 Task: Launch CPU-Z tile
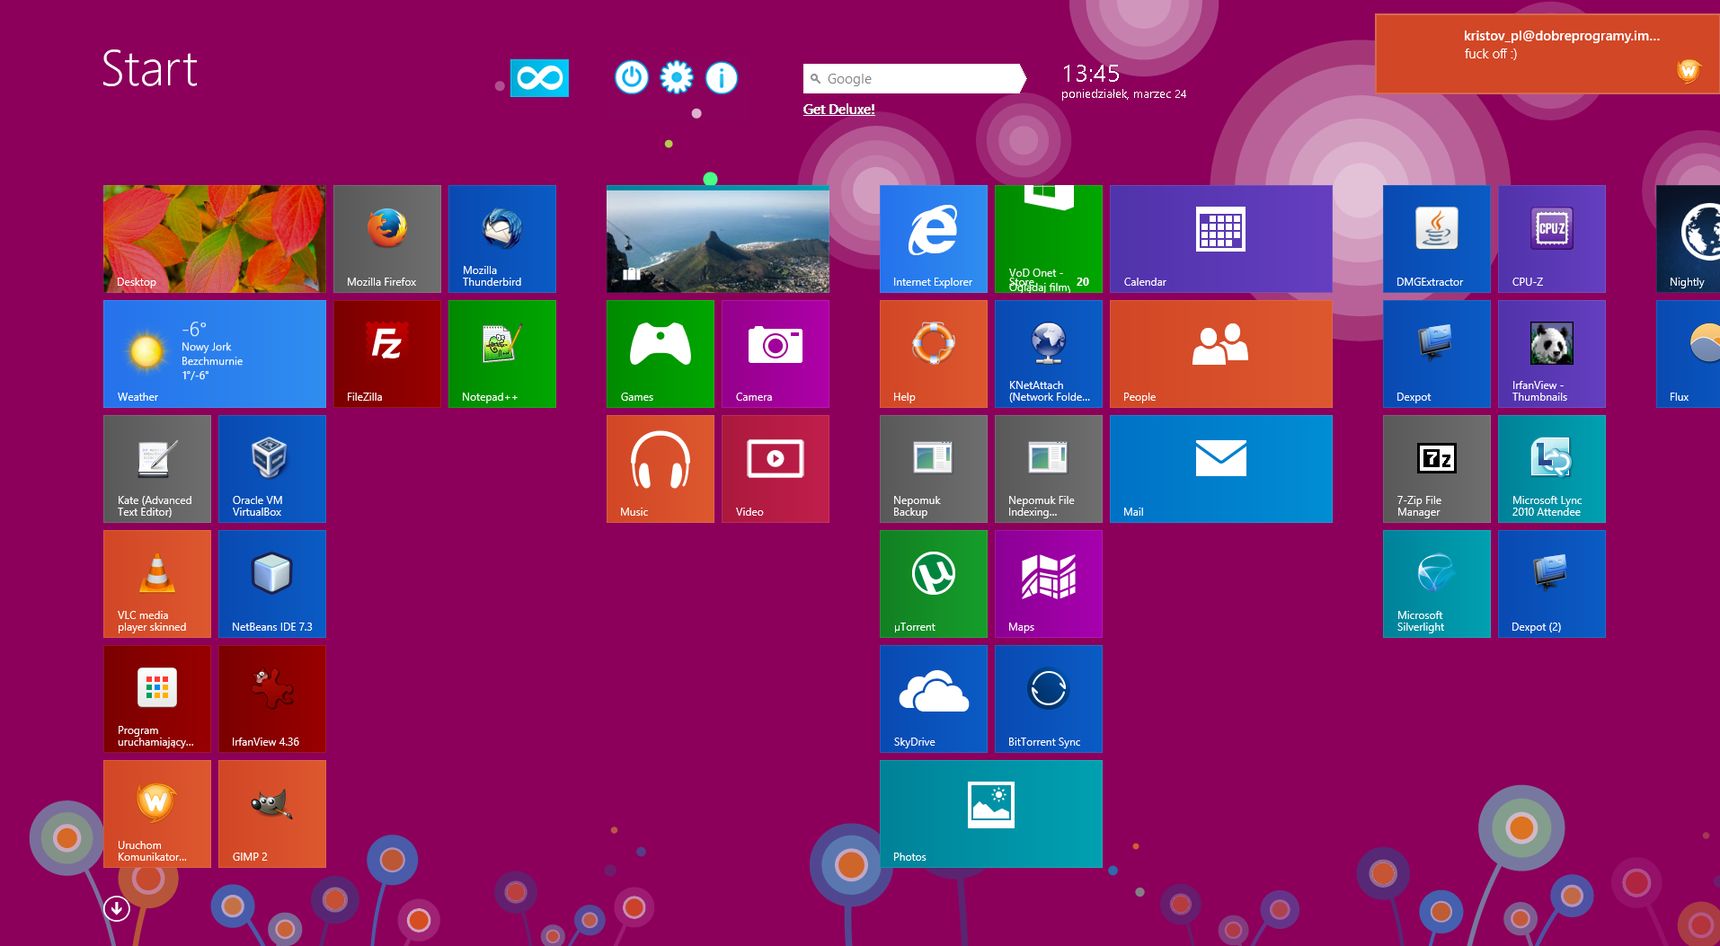click(x=1552, y=239)
